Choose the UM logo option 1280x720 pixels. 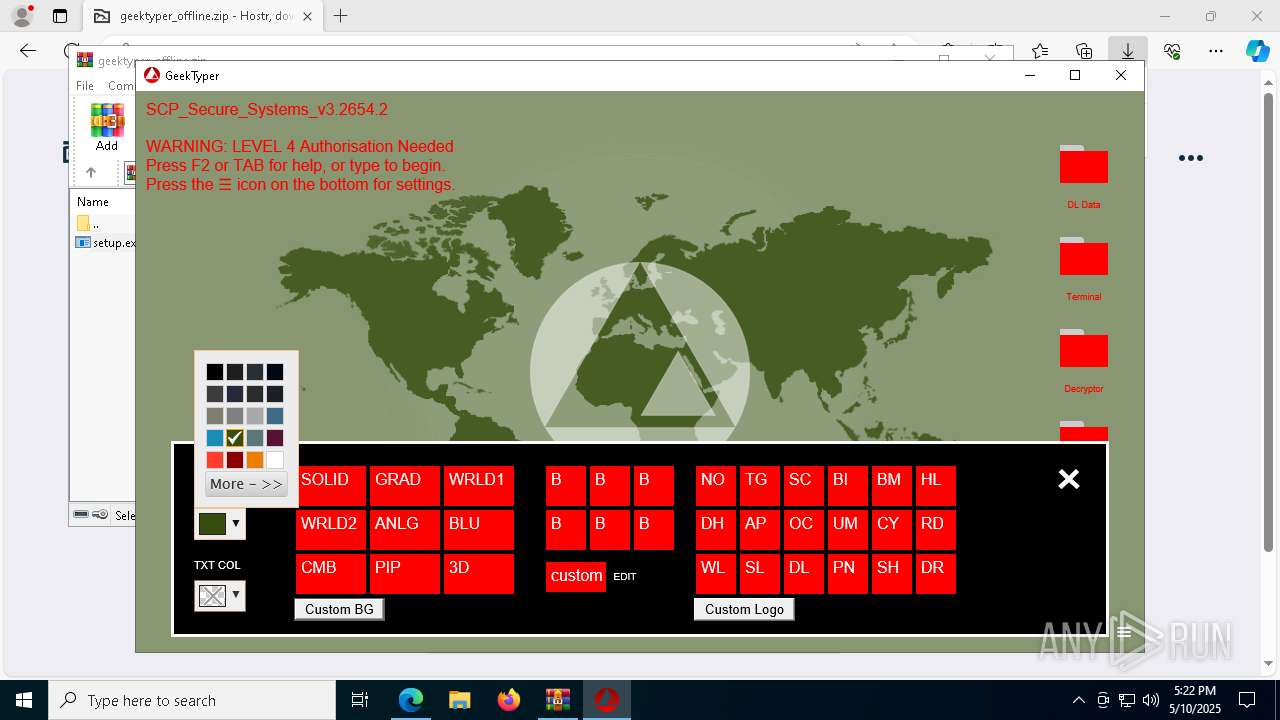coord(848,529)
